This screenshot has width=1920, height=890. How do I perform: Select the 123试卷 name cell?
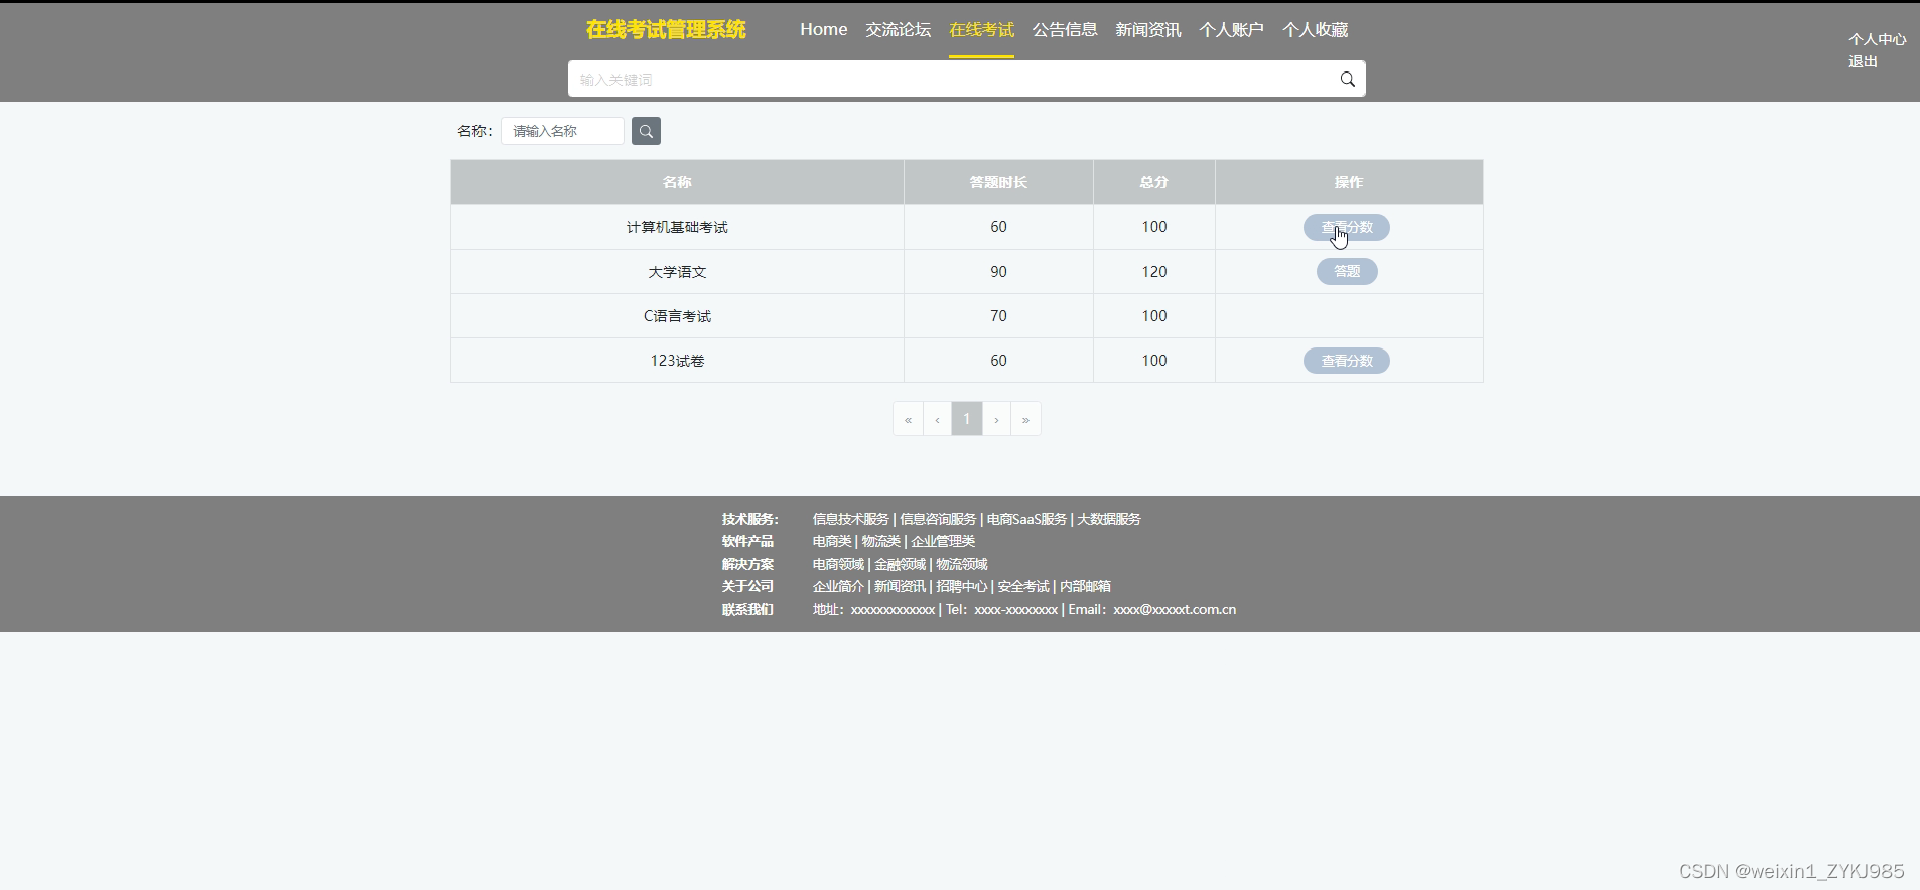tap(677, 361)
